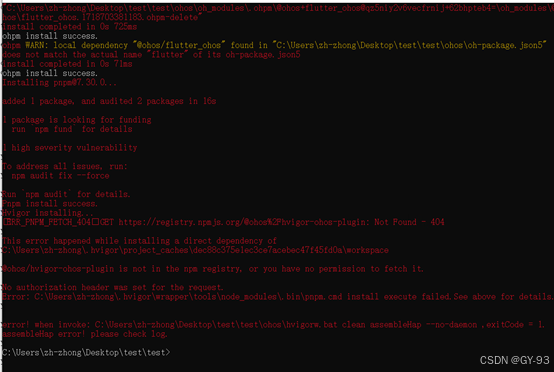Click 'added 1 package, and audited 2 packages' line
Image resolution: width=554 pixels, height=372 pixels.
[x=109, y=101]
